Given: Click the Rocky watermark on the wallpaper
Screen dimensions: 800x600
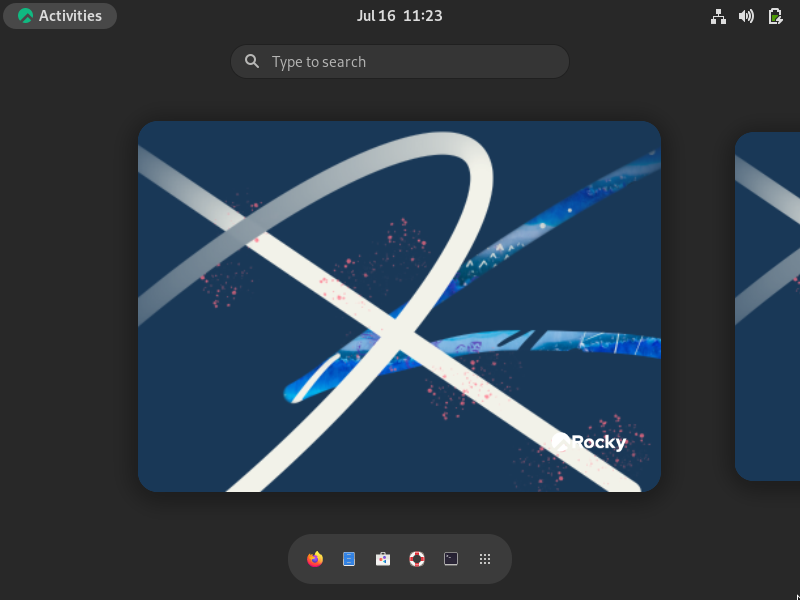Looking at the screenshot, I should click(591, 441).
